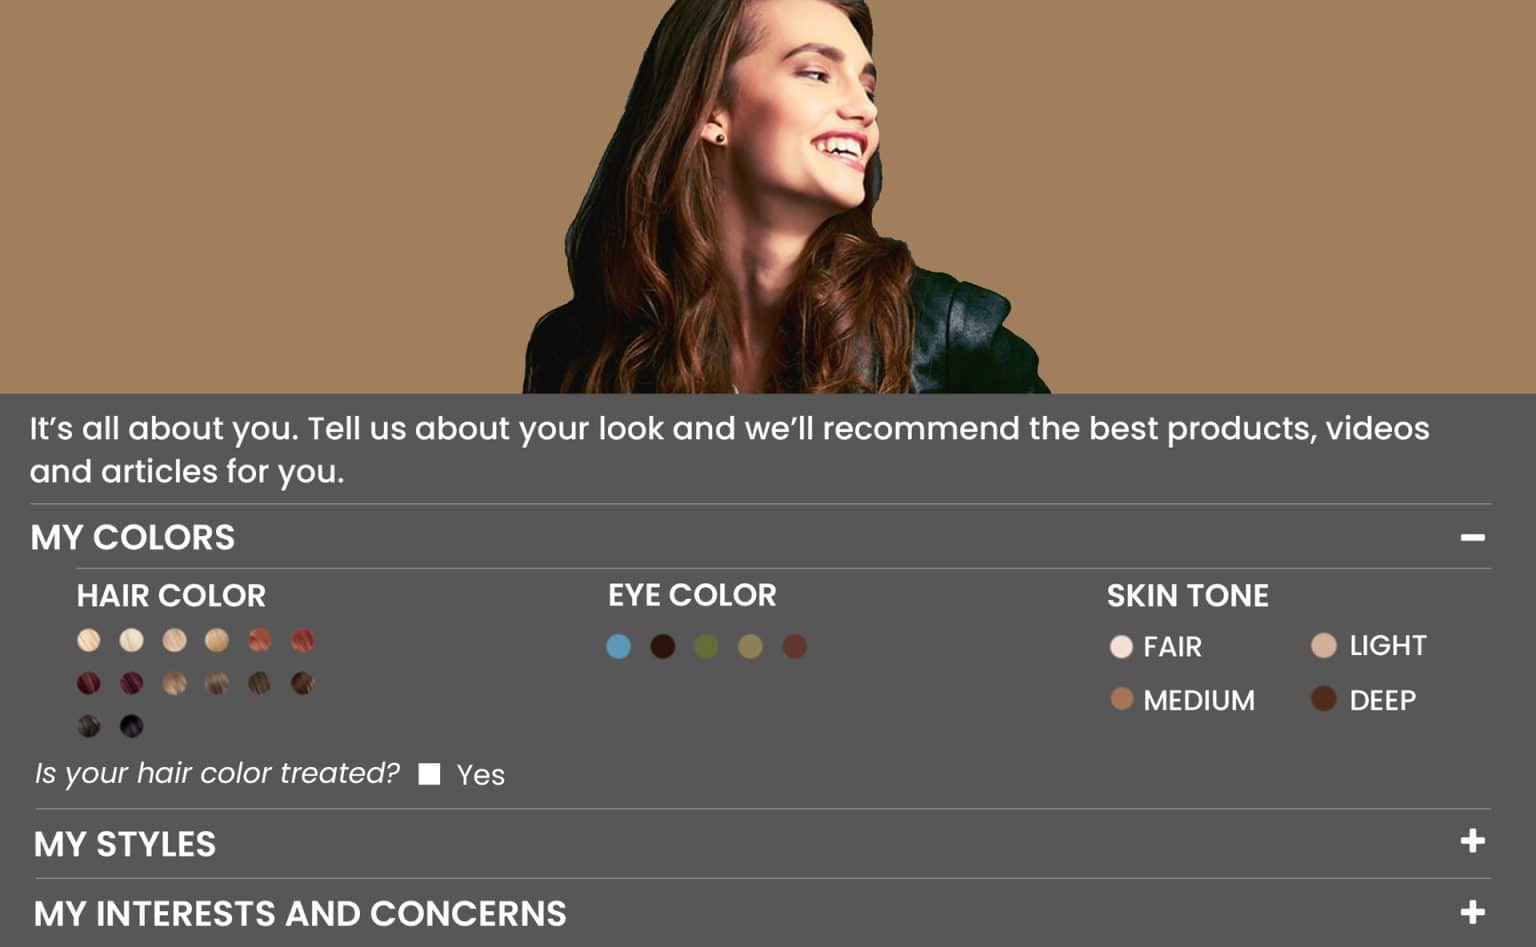Click the My Styles heading
The width and height of the screenshot is (1536, 947).
pos(125,844)
